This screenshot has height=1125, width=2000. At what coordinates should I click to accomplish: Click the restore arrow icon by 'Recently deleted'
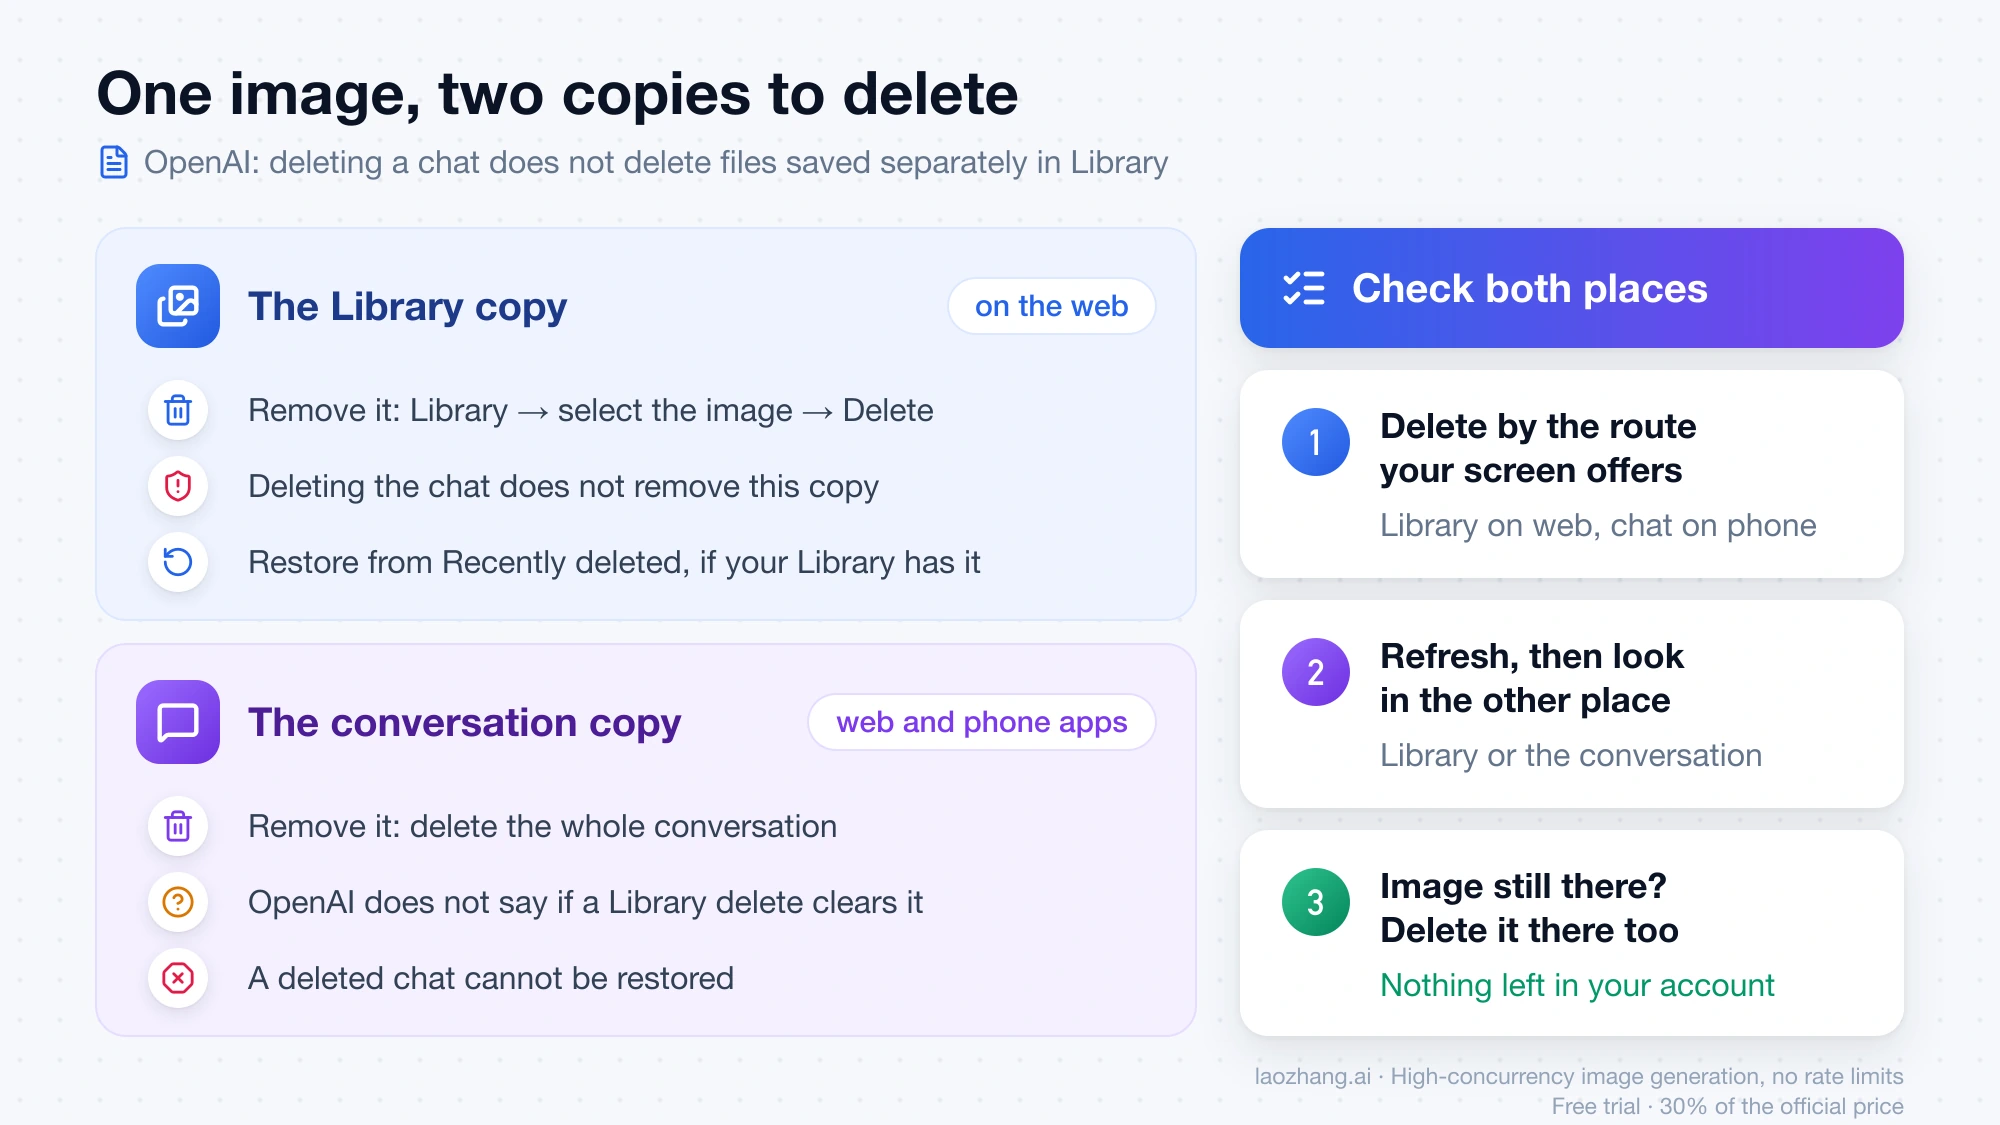(x=178, y=562)
